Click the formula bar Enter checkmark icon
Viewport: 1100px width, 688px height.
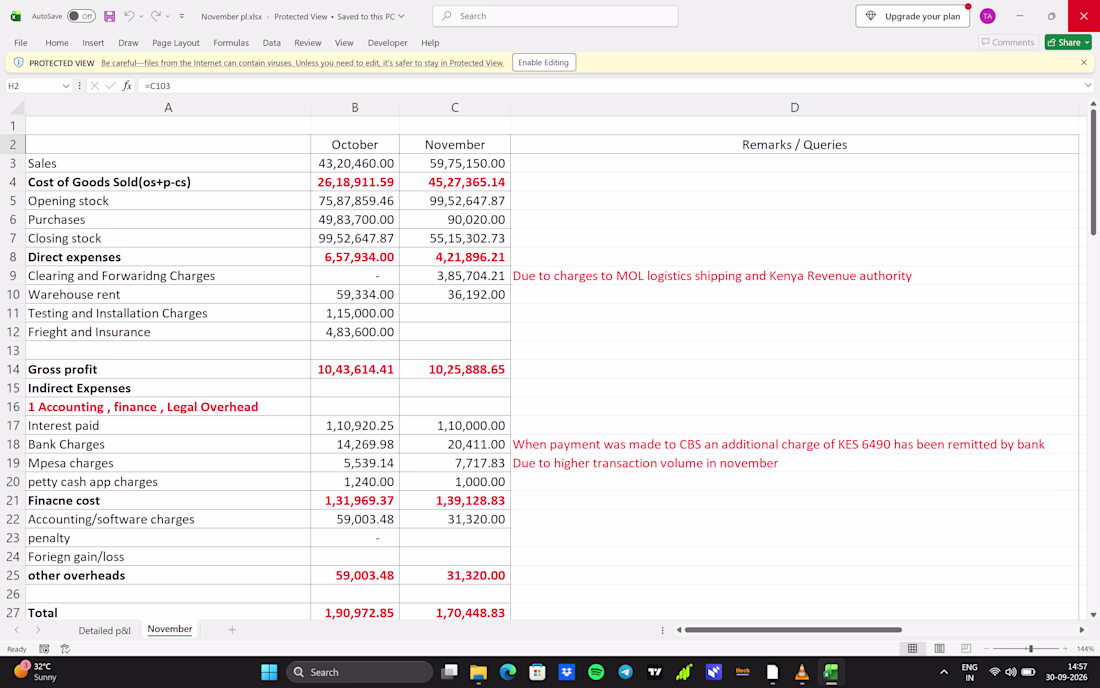point(110,86)
